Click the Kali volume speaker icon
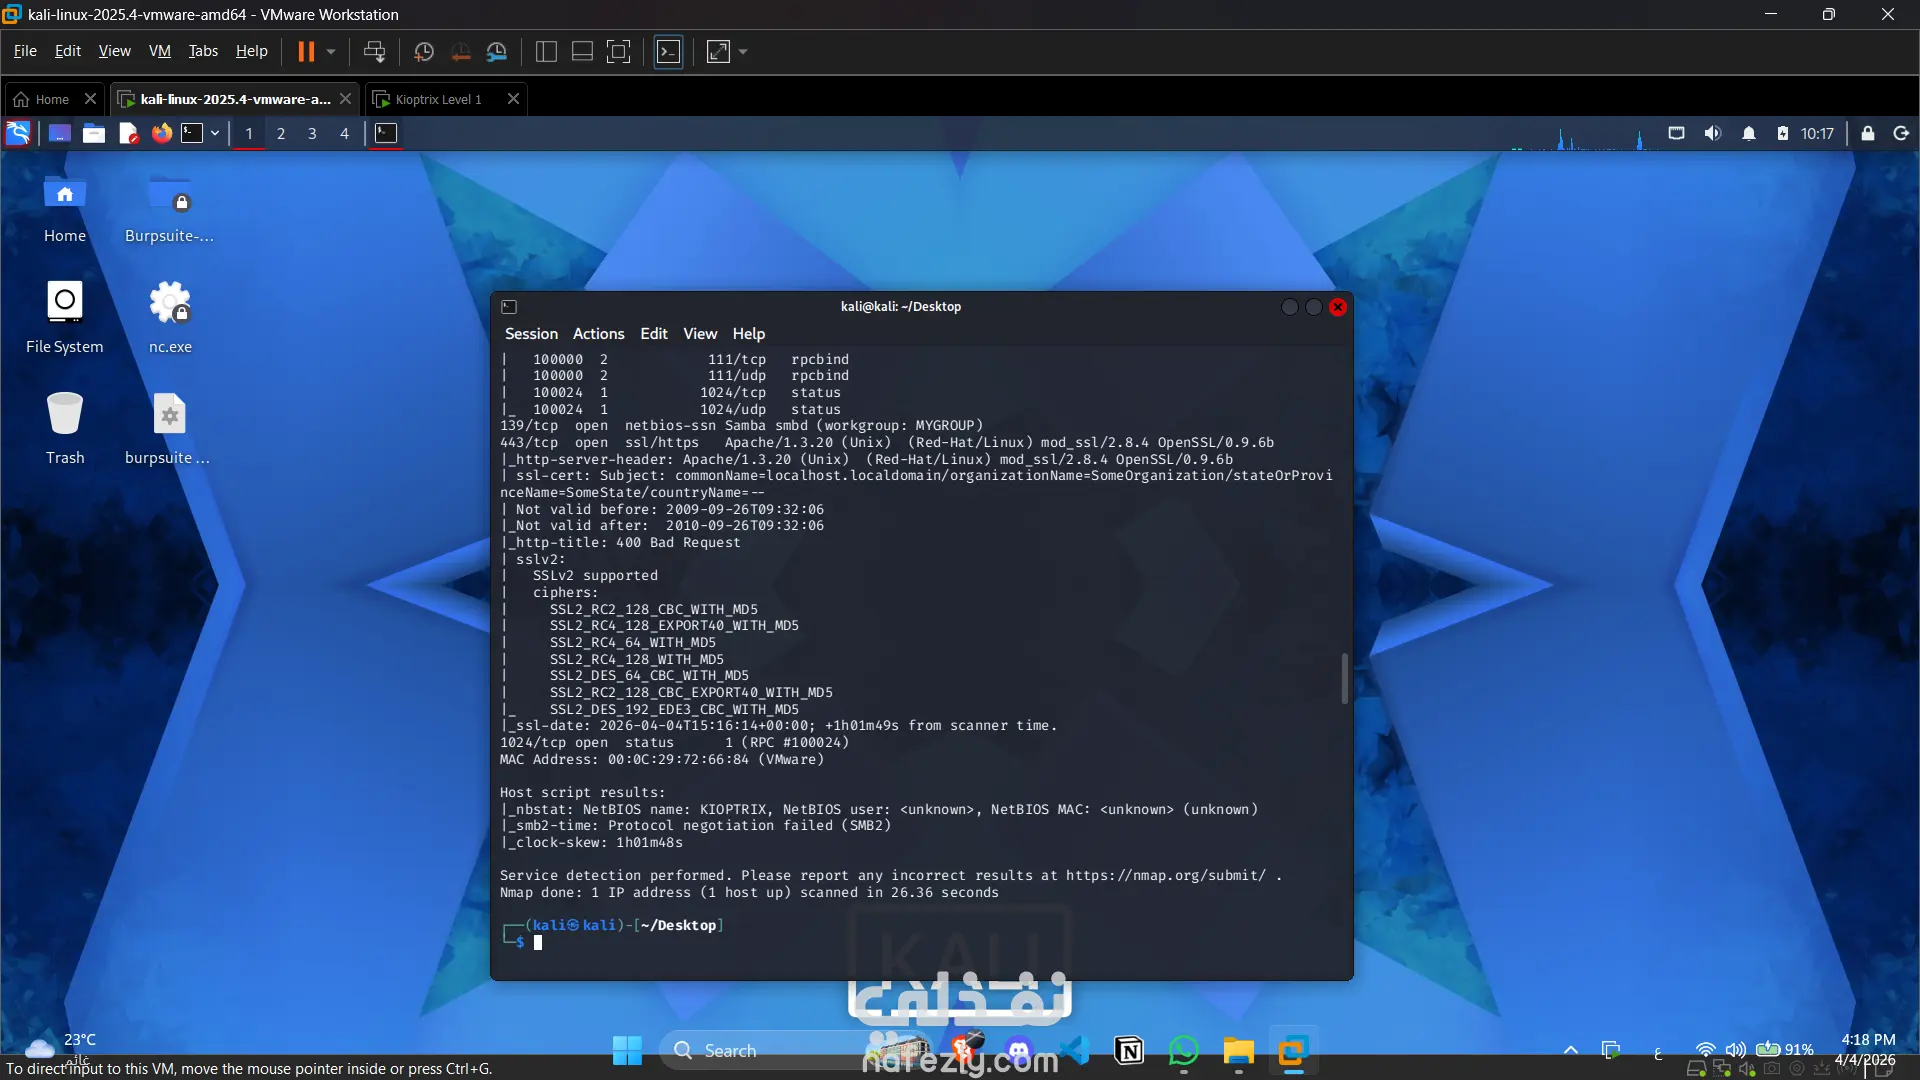The image size is (1920, 1080). 1713,133
